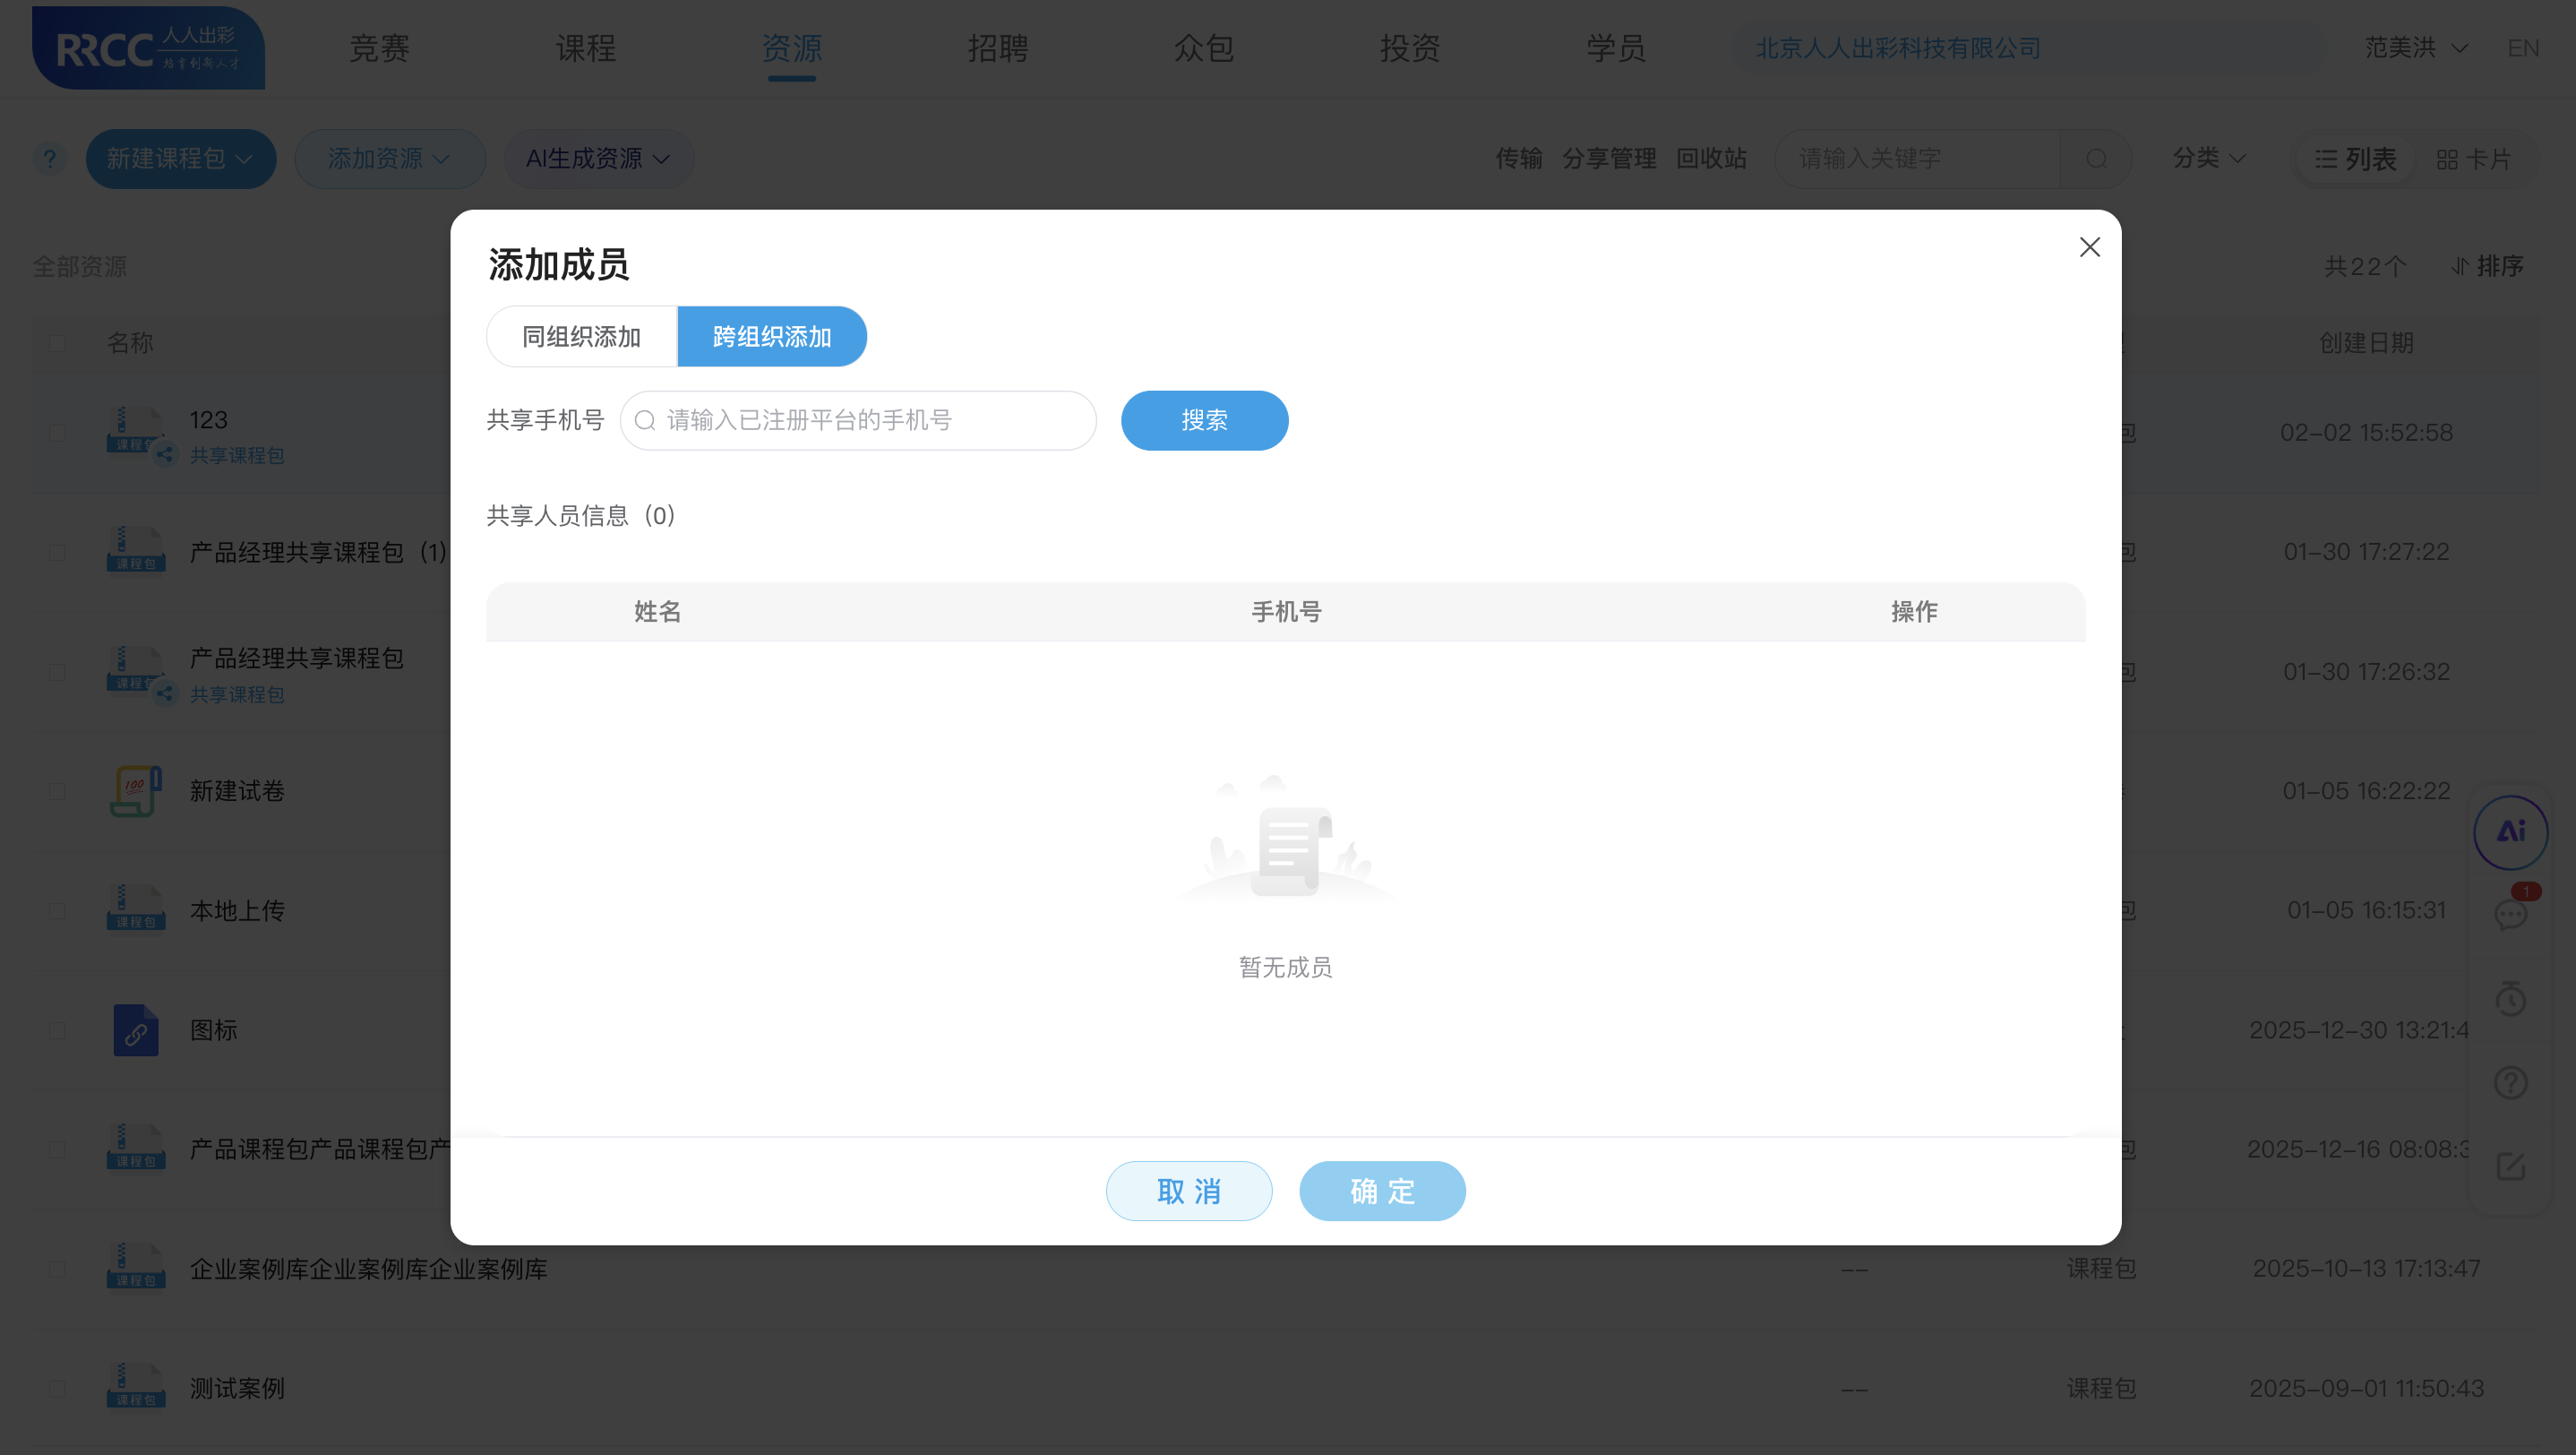Switch to the 同组织添加 tab

click(581, 336)
